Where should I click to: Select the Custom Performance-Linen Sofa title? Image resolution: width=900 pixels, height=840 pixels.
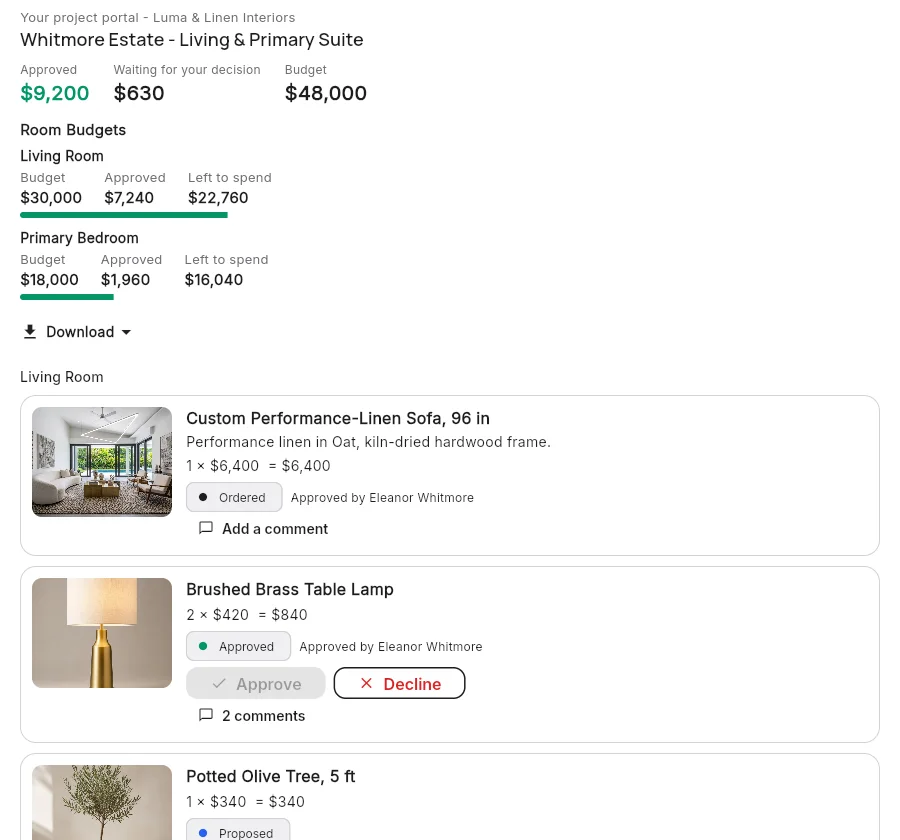click(x=338, y=419)
